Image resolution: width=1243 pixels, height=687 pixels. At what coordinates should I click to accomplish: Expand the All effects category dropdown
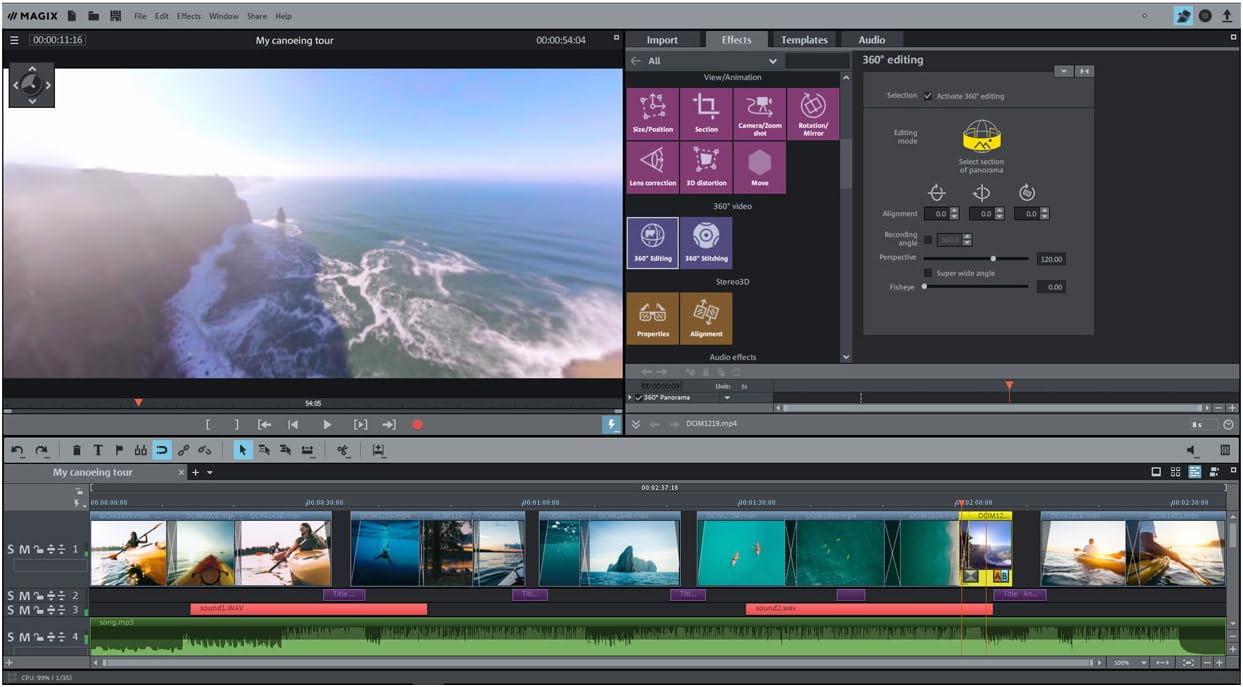(x=772, y=61)
